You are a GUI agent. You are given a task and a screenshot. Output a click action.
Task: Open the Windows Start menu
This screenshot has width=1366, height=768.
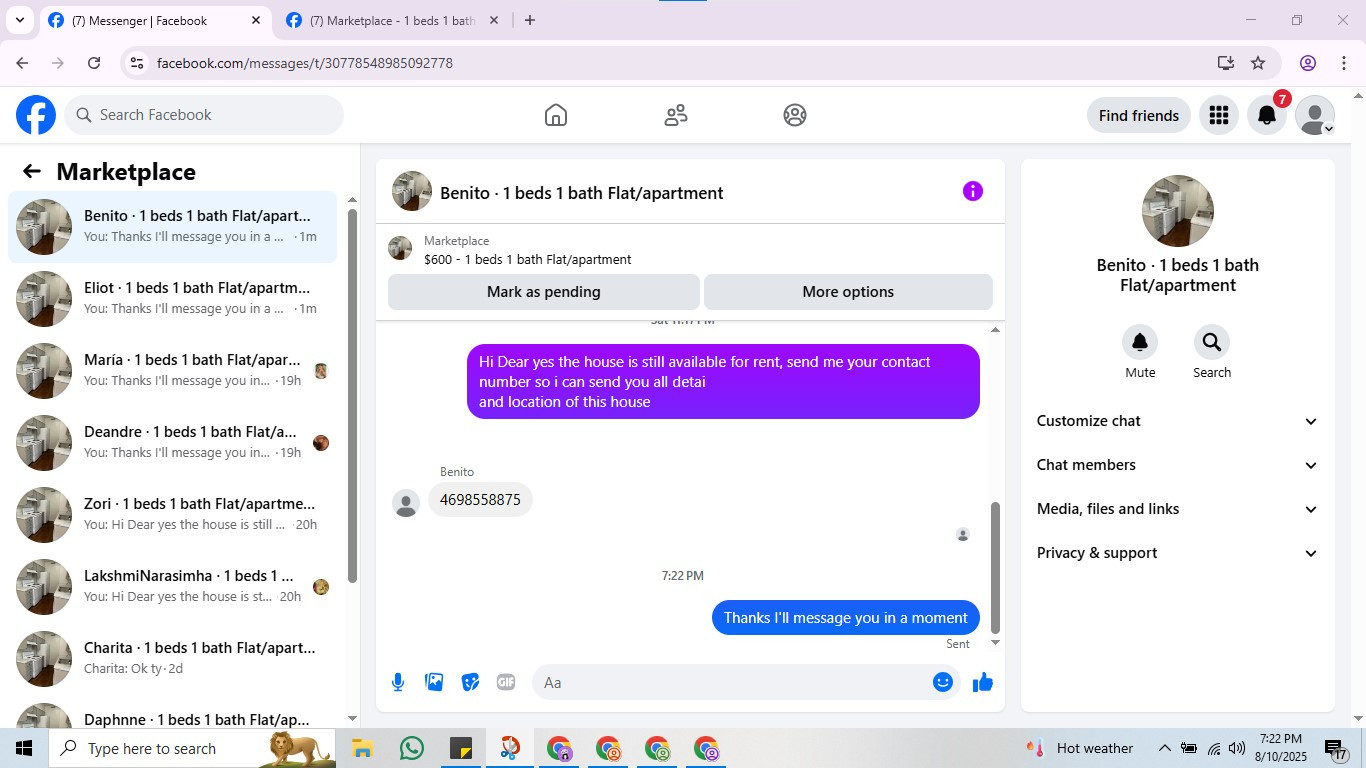tap(24, 748)
